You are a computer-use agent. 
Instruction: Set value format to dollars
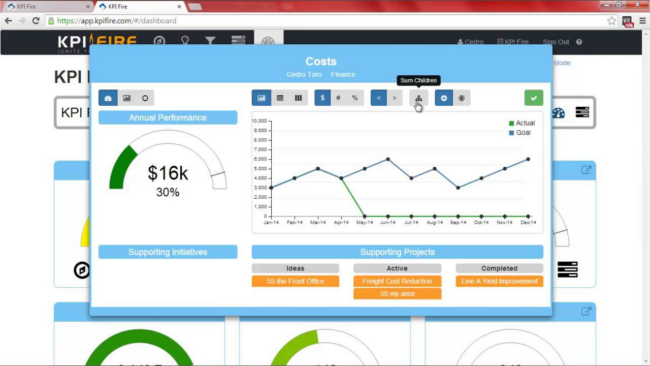(322, 98)
